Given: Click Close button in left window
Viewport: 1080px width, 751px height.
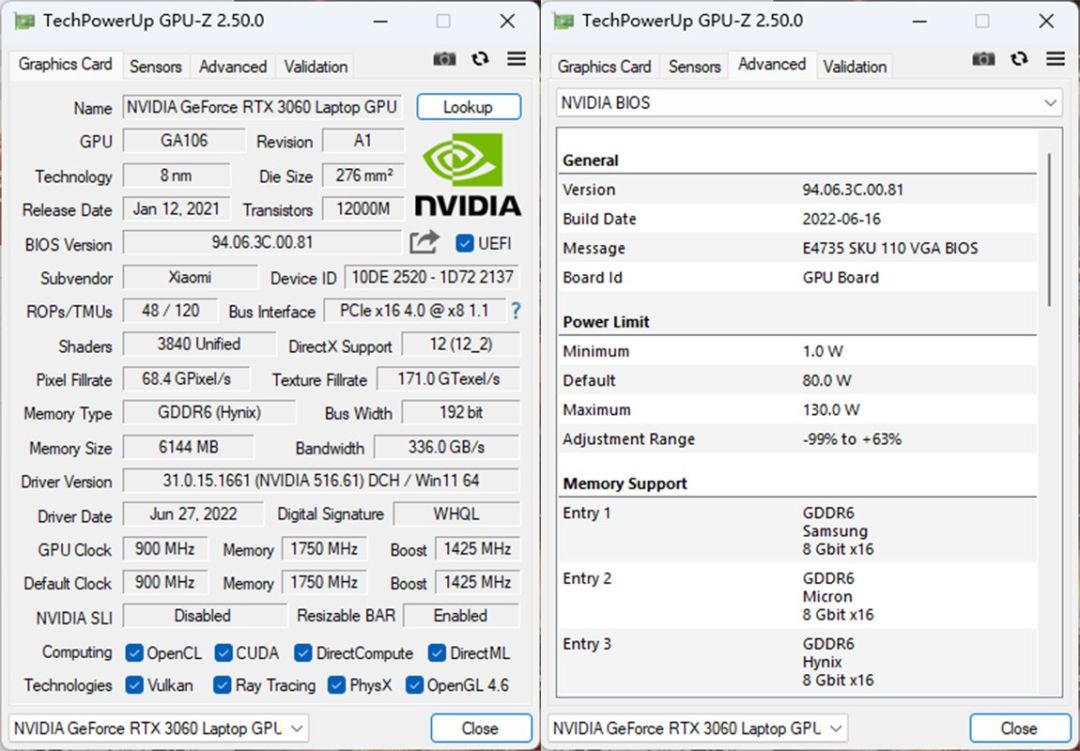Looking at the screenshot, I should click(481, 728).
